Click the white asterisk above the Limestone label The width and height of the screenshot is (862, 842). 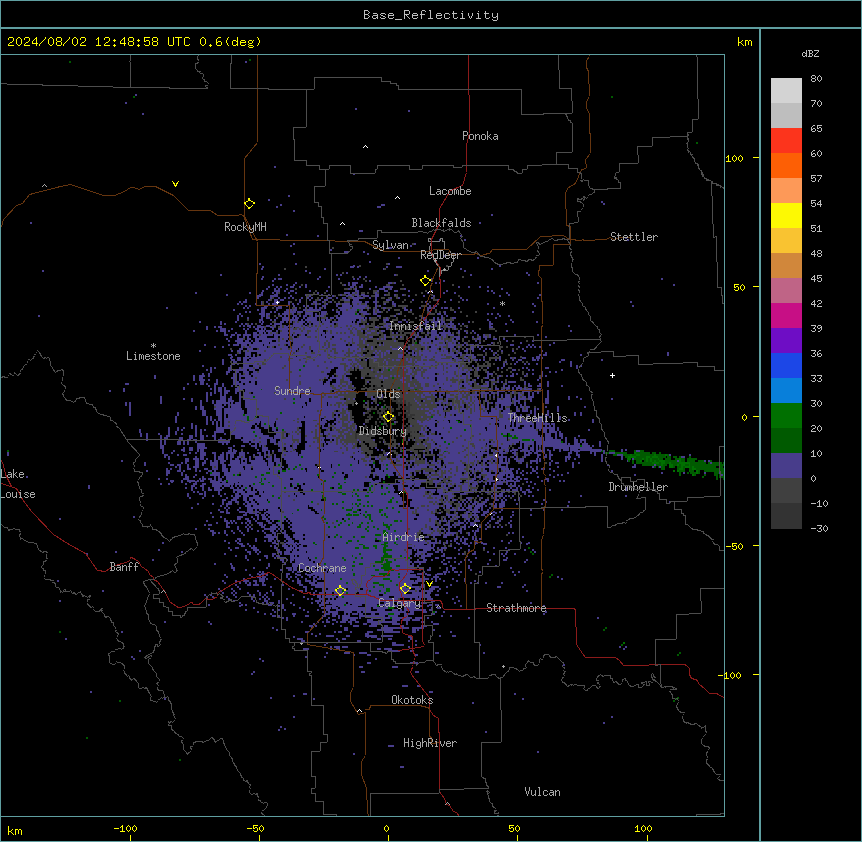point(153,346)
